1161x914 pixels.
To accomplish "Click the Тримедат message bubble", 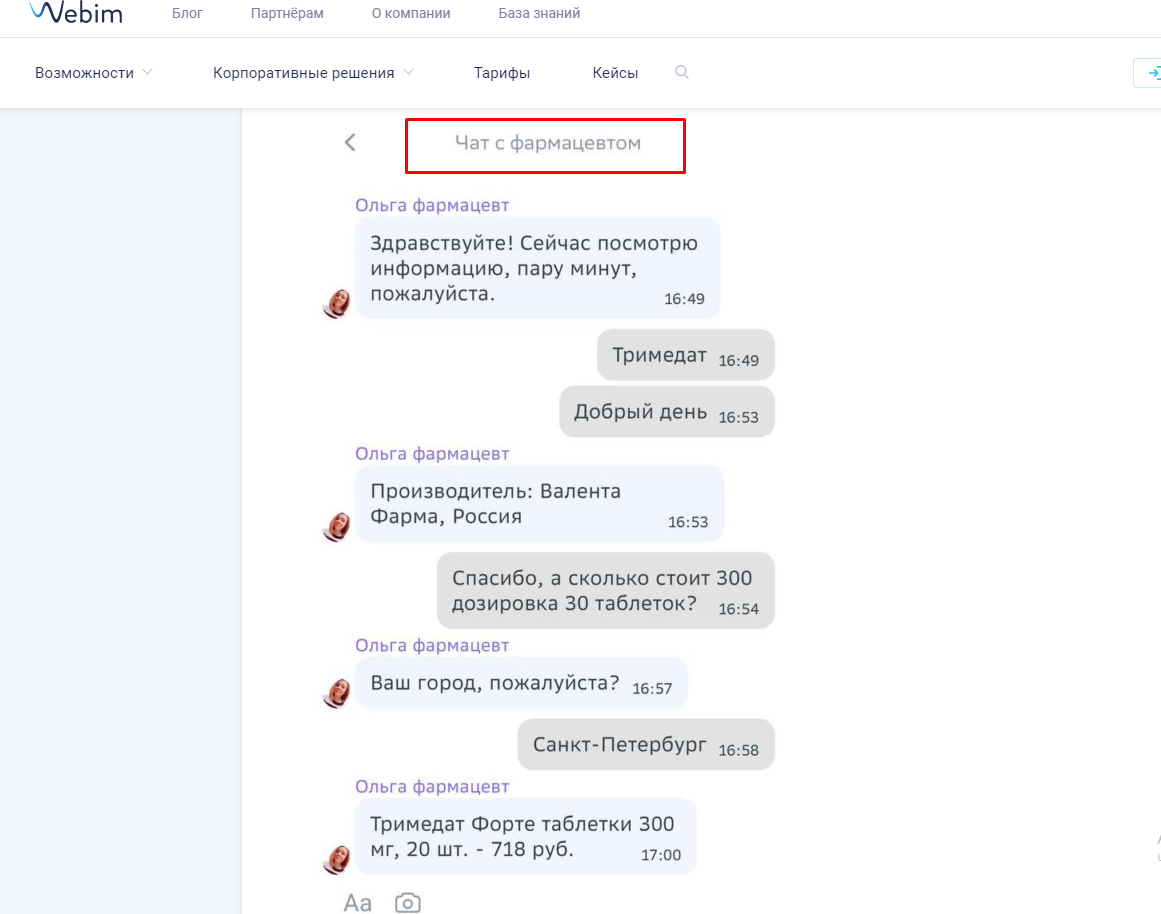I will pyautogui.click(x=686, y=355).
